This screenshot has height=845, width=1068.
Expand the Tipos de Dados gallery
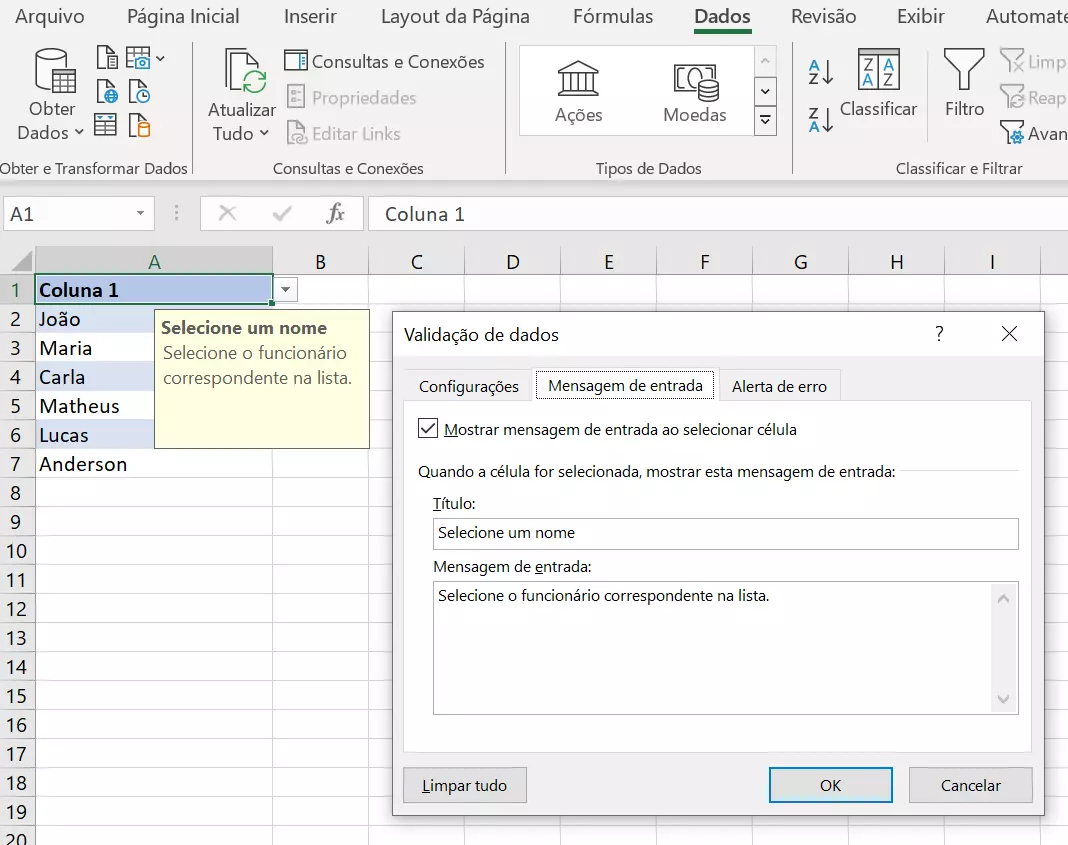coord(765,122)
